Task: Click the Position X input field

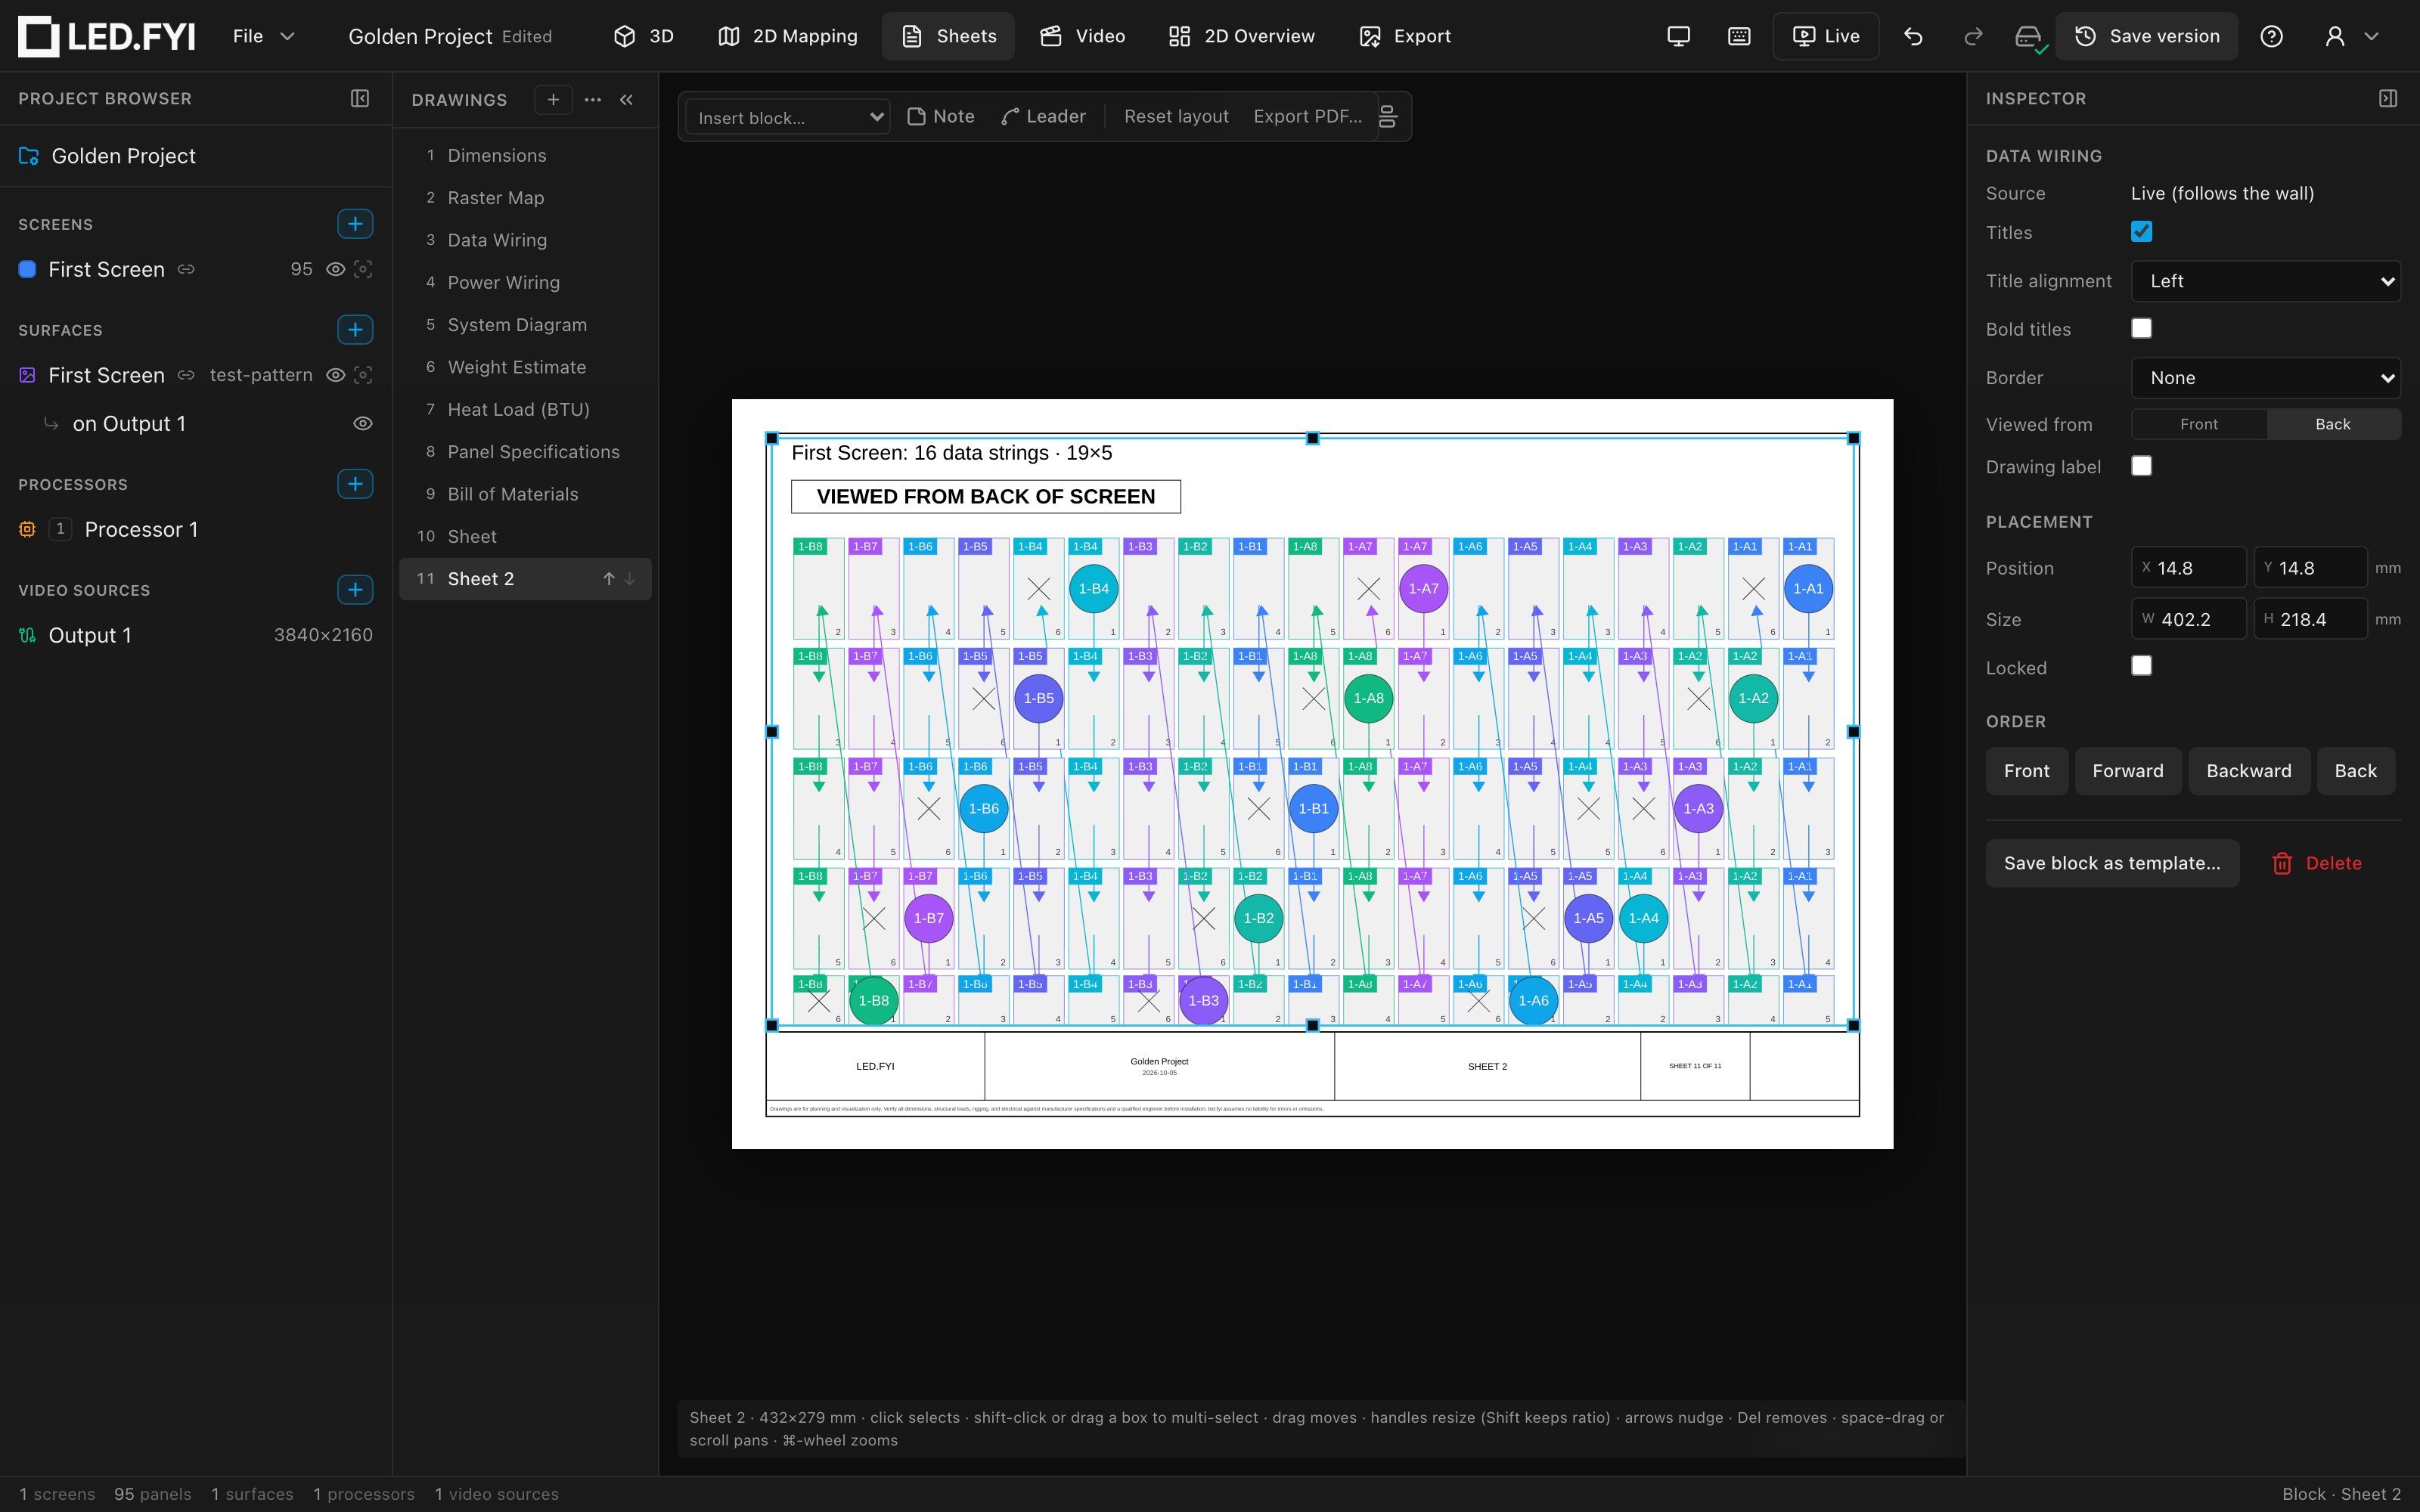Action: click(2188, 567)
